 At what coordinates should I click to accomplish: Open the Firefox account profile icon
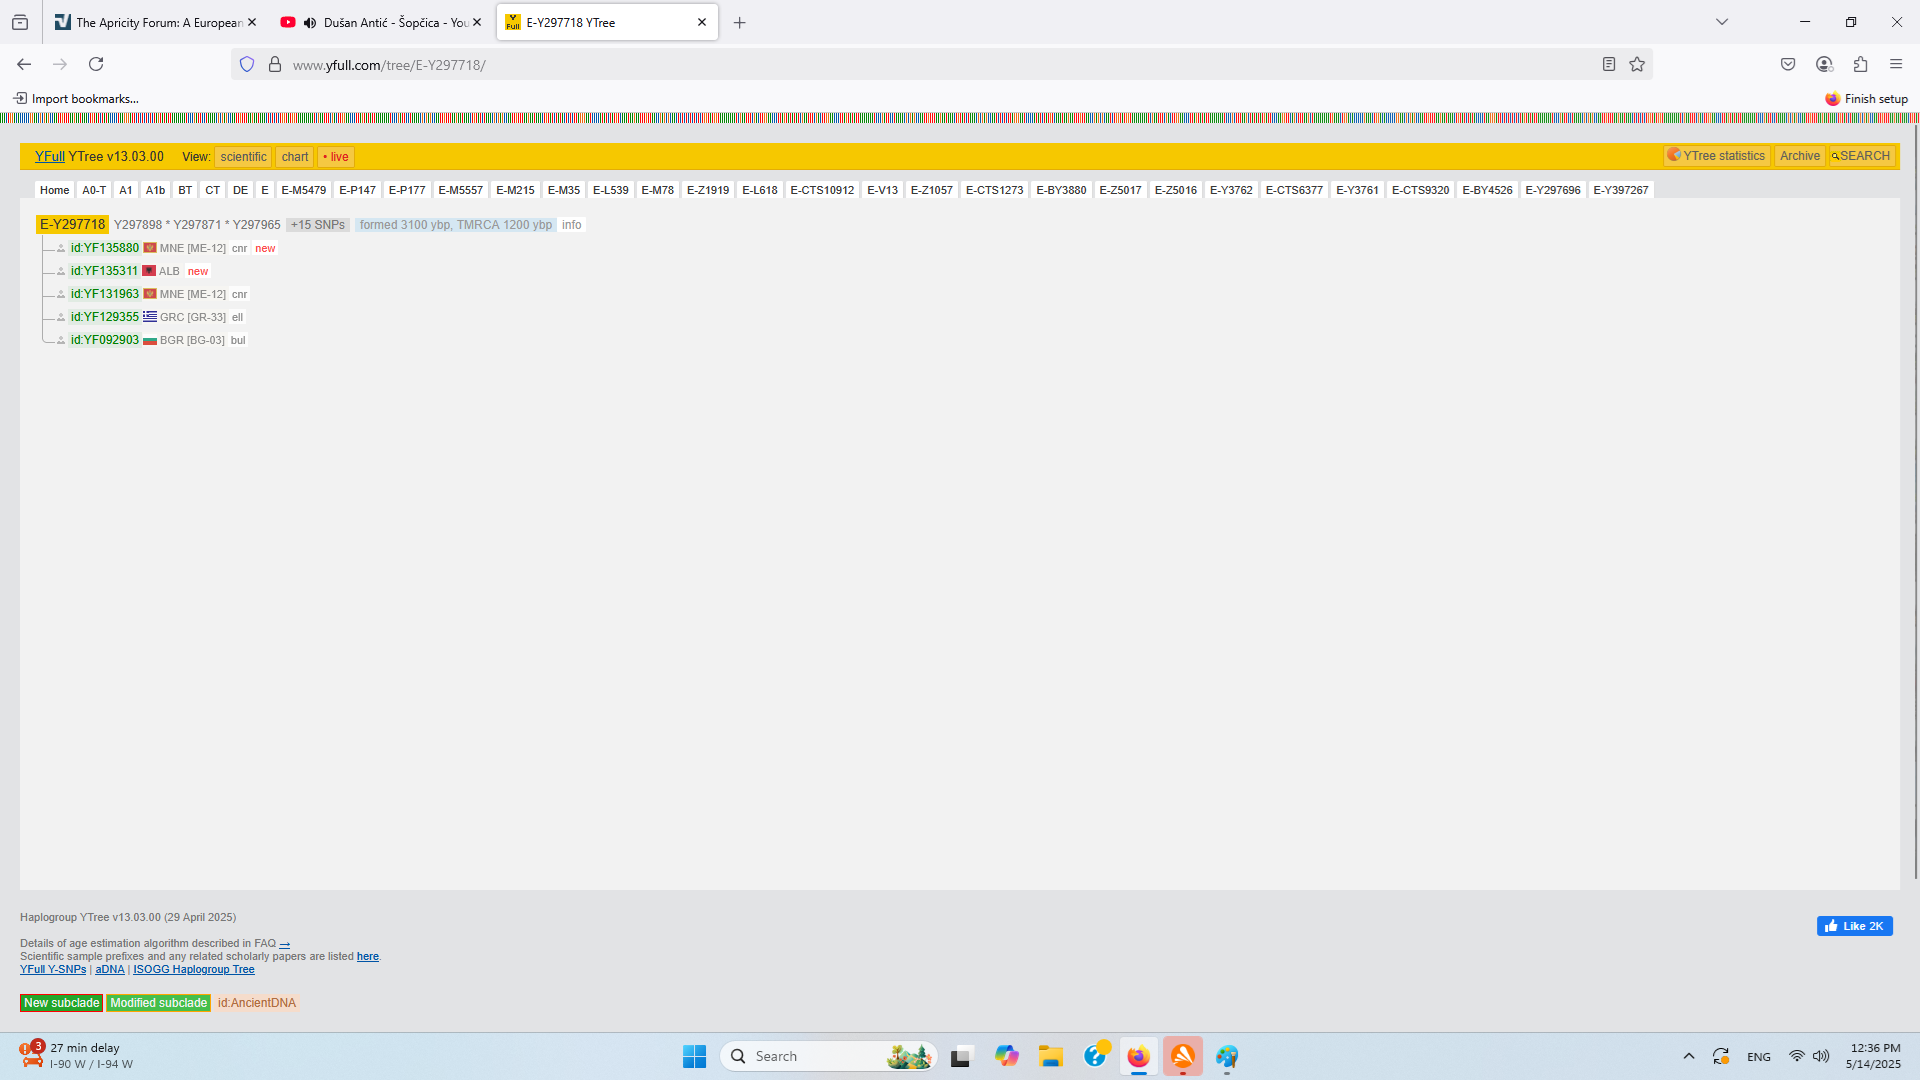tap(1824, 65)
